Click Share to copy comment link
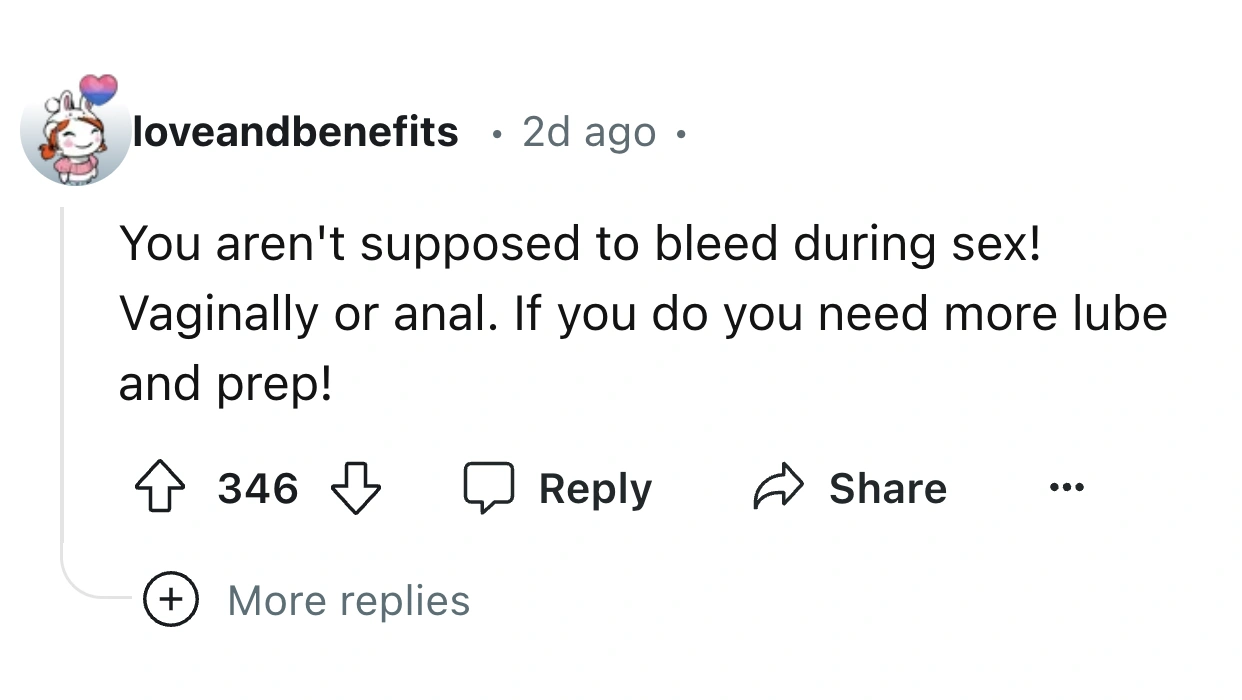The image size is (1242, 700). point(886,488)
